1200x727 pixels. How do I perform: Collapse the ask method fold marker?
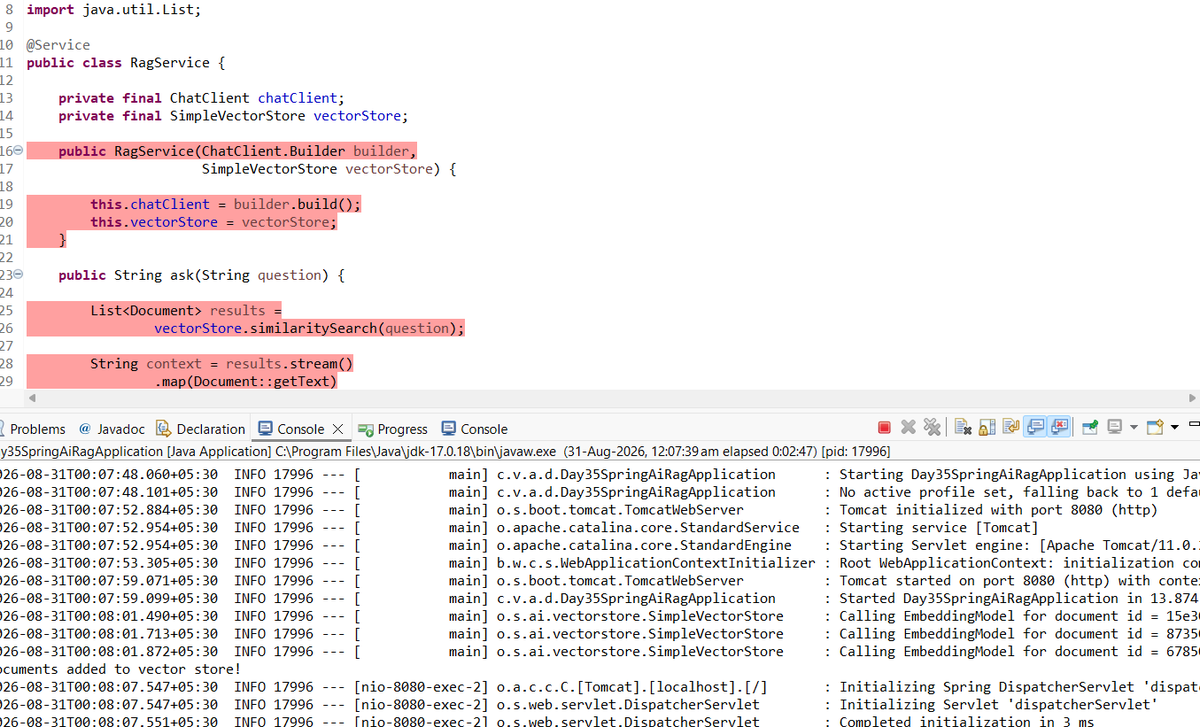(19, 275)
